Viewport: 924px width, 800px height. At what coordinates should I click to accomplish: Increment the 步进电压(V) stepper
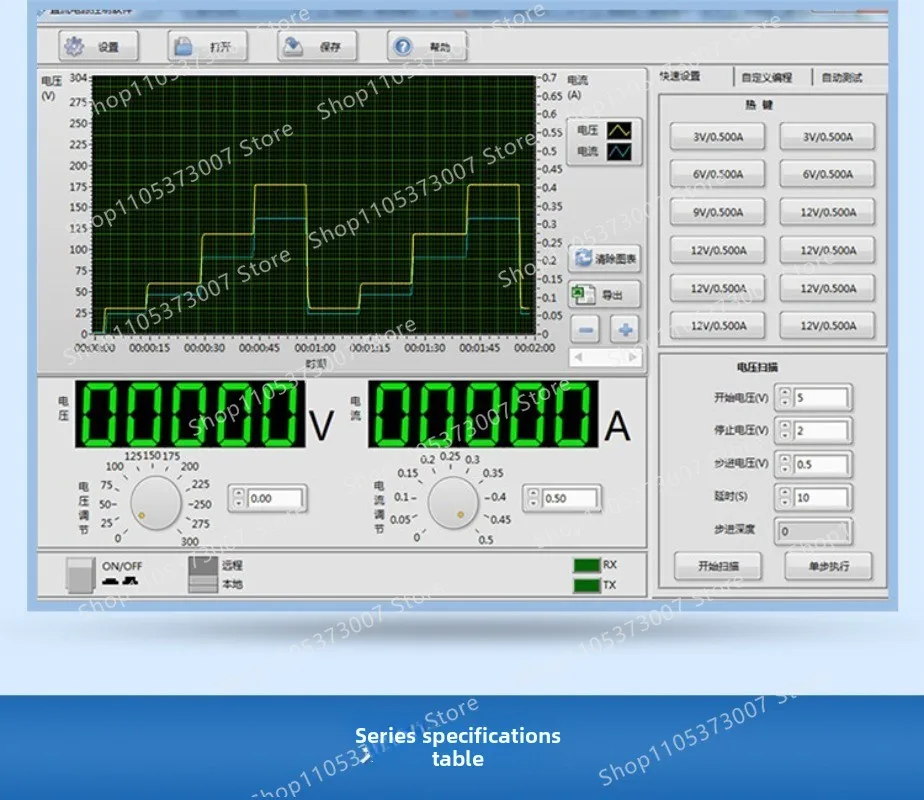click(x=784, y=459)
